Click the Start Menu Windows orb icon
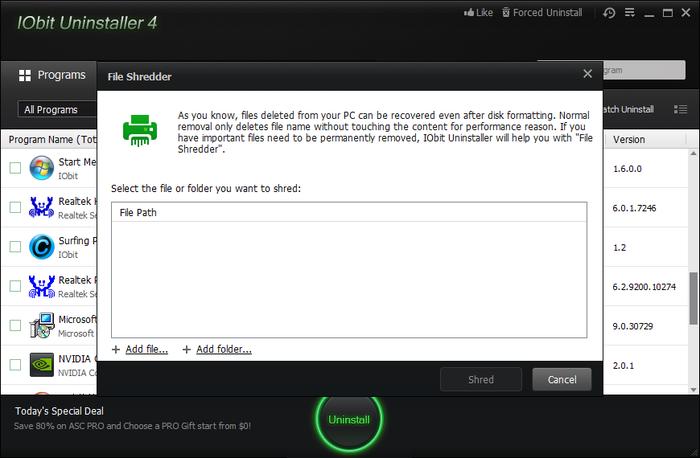 click(x=42, y=168)
